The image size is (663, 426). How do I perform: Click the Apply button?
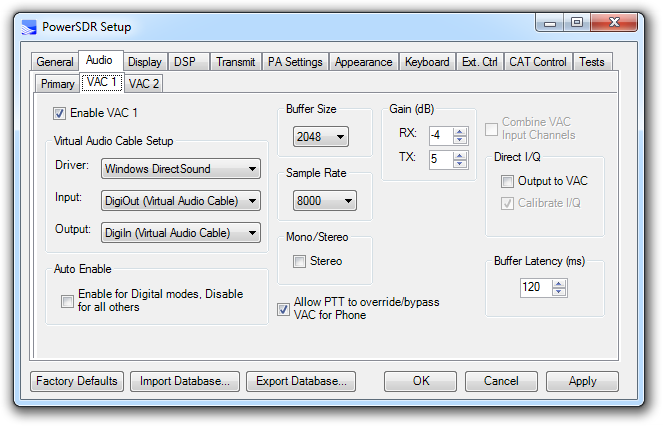coord(582,381)
